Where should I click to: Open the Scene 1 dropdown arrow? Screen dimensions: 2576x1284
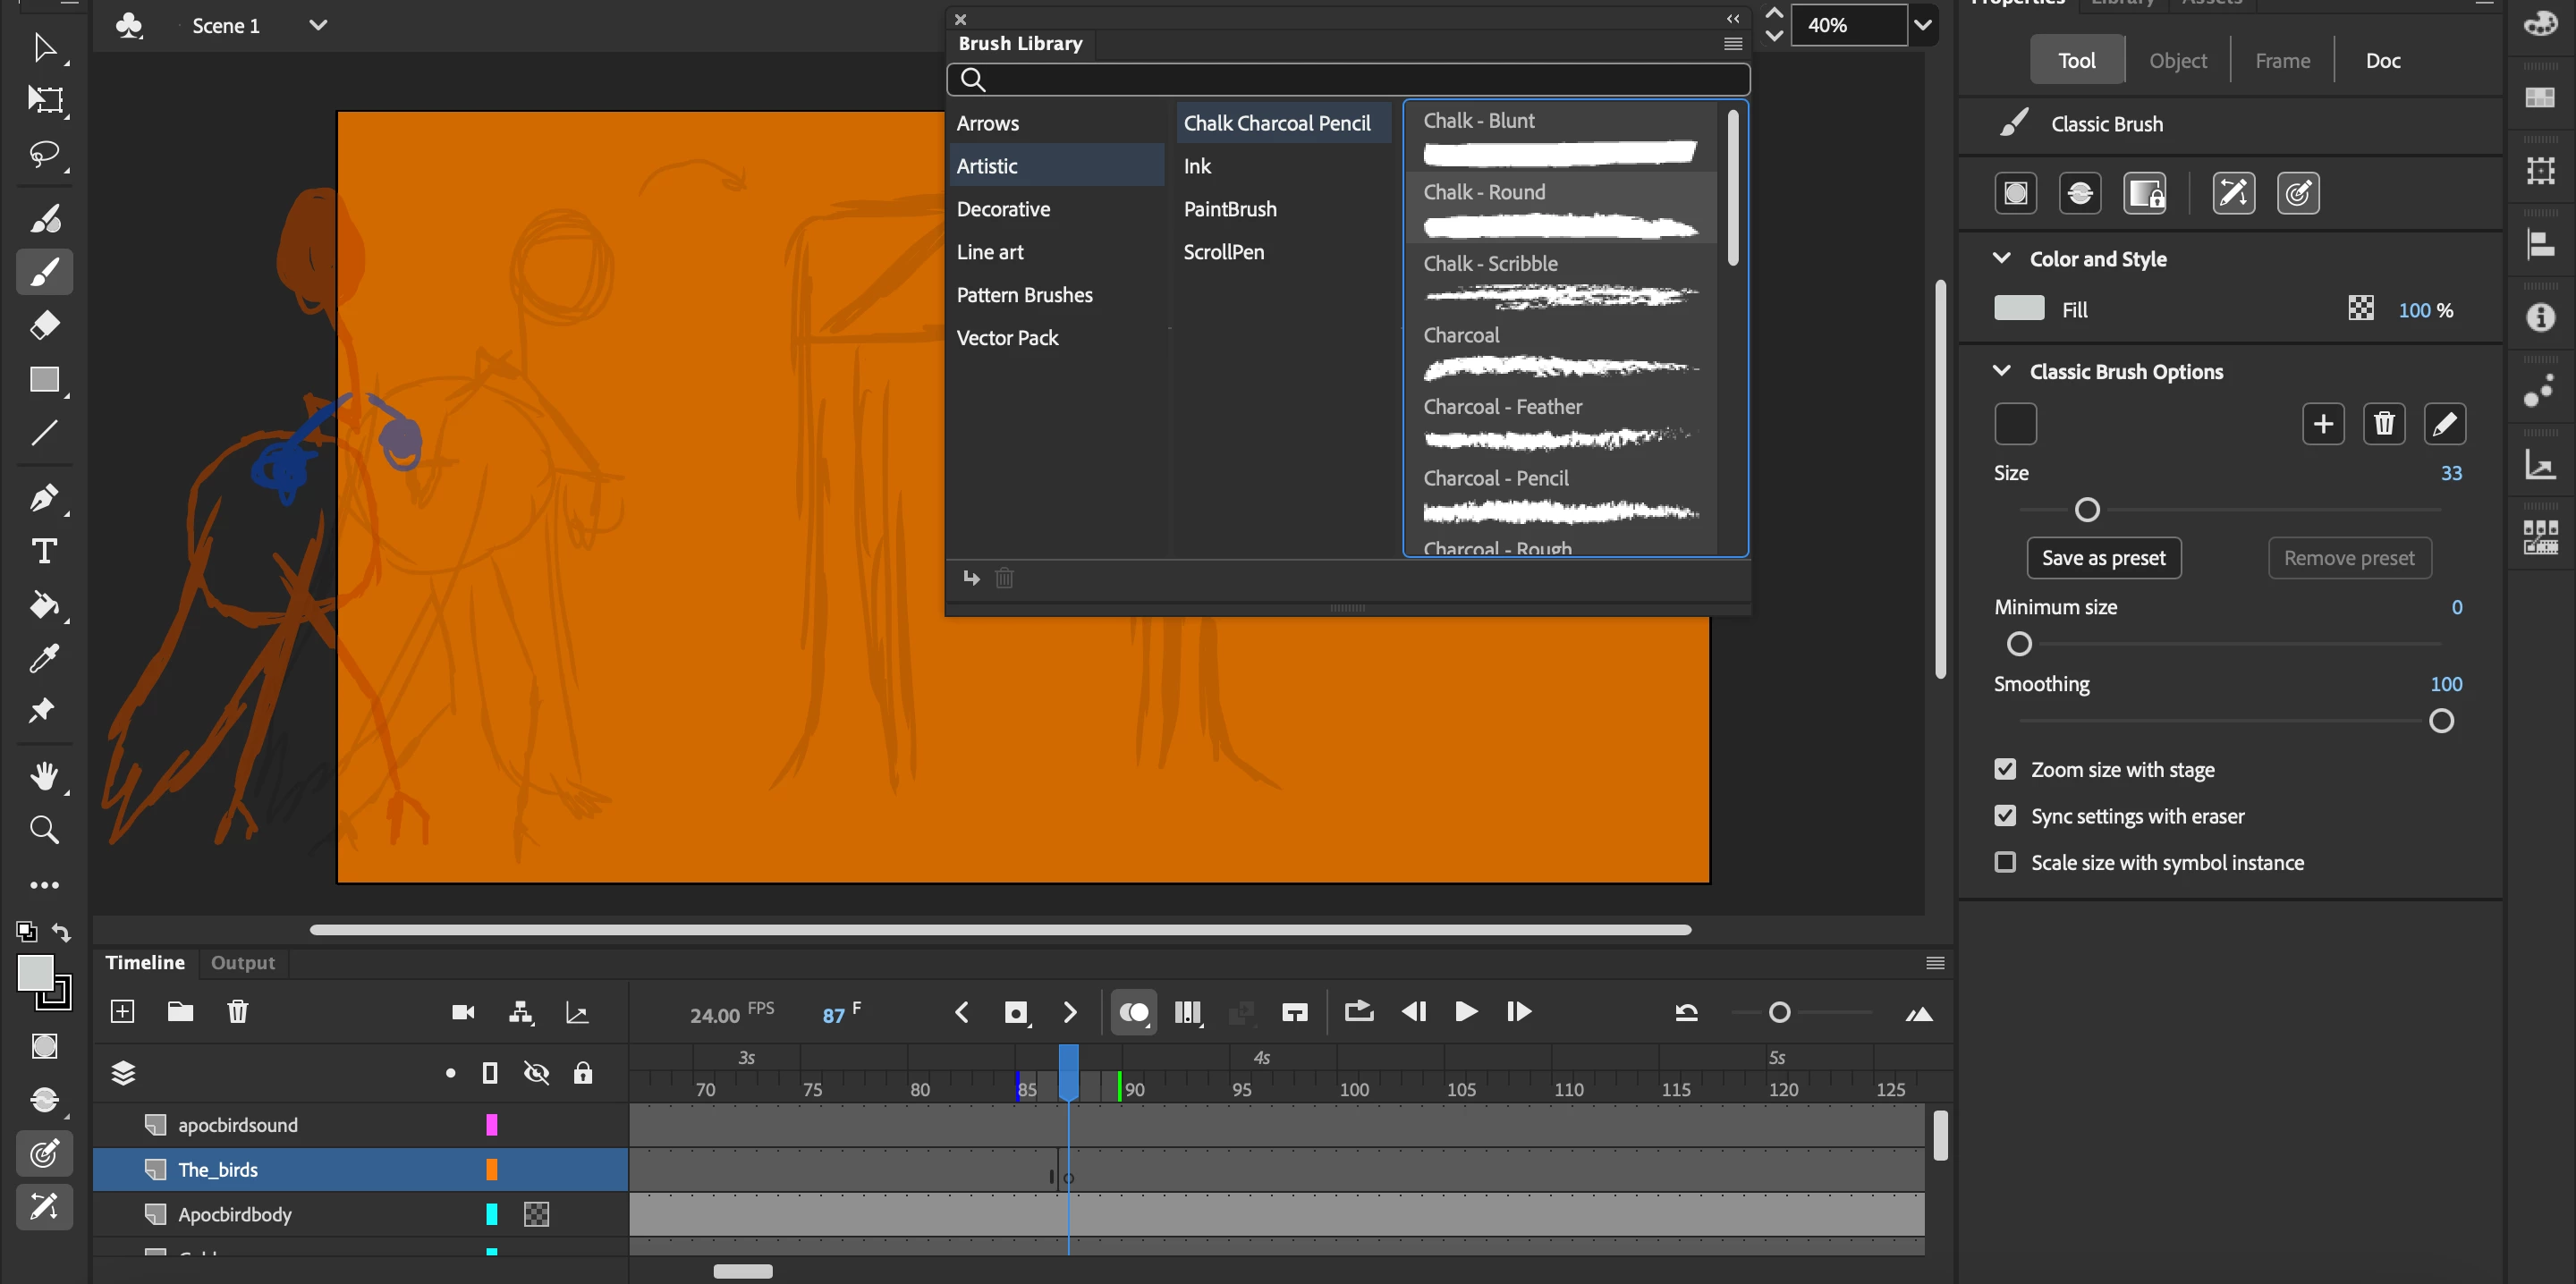pyautogui.click(x=318, y=25)
